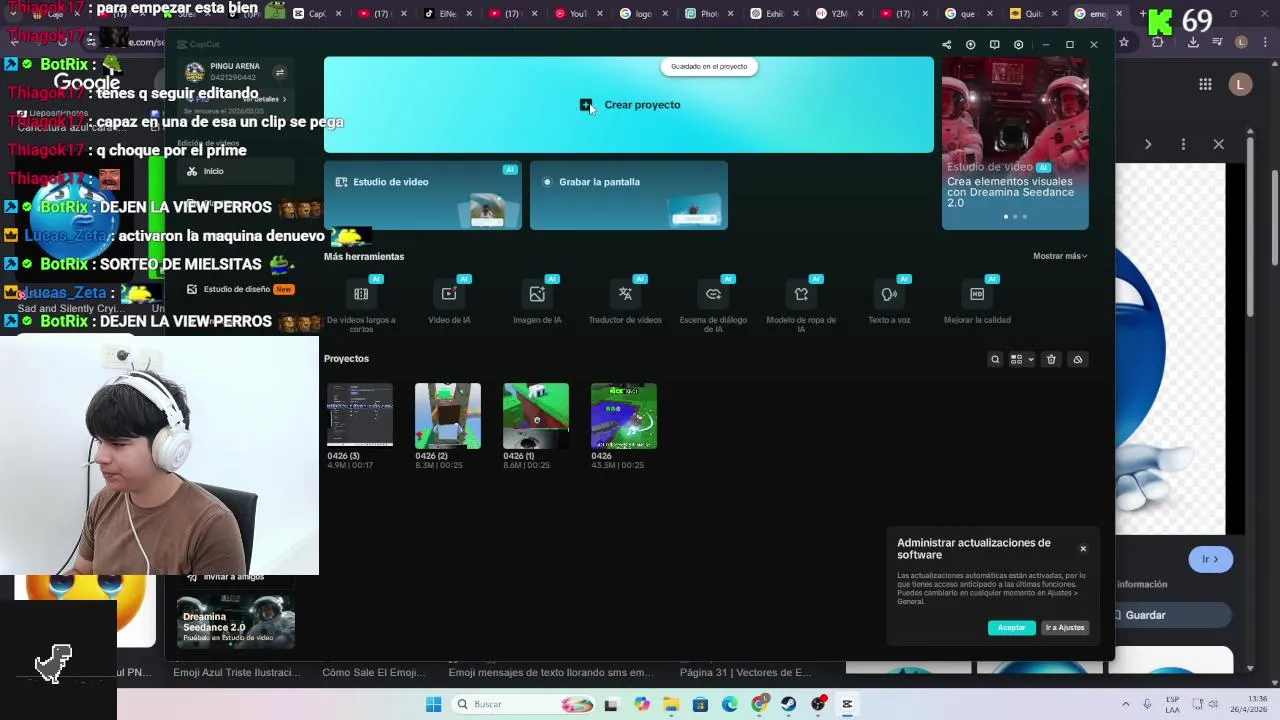This screenshot has width=1280, height=720.
Task: Click the Guardado en el proyecto tooltip
Action: coord(709,67)
